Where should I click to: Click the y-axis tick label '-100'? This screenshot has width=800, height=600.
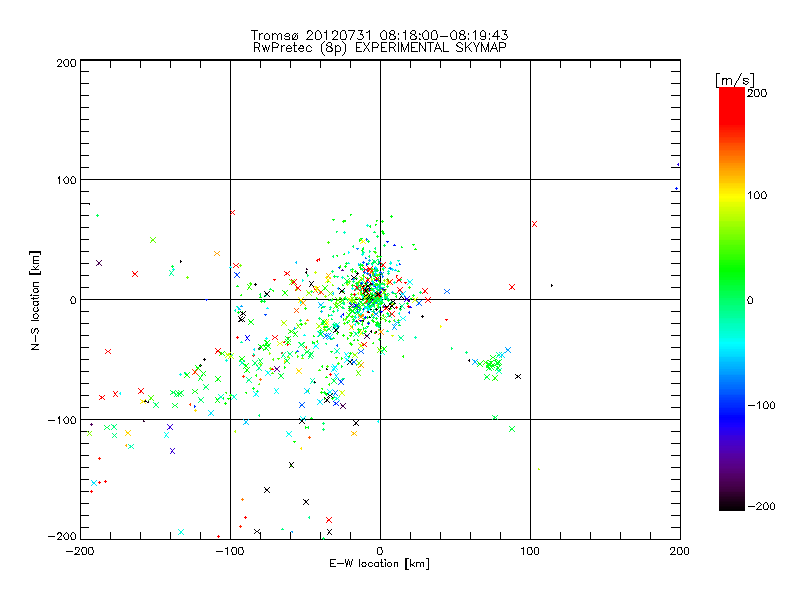(x=62, y=420)
